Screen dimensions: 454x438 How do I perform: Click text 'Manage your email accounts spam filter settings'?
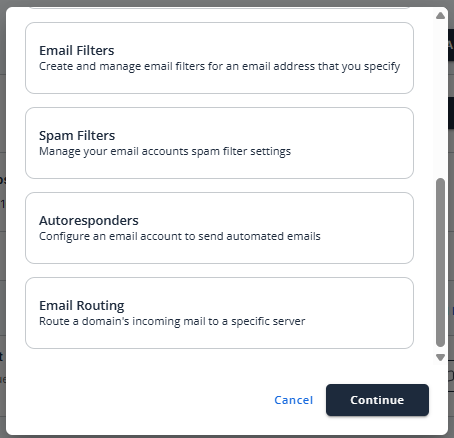[x=165, y=151]
